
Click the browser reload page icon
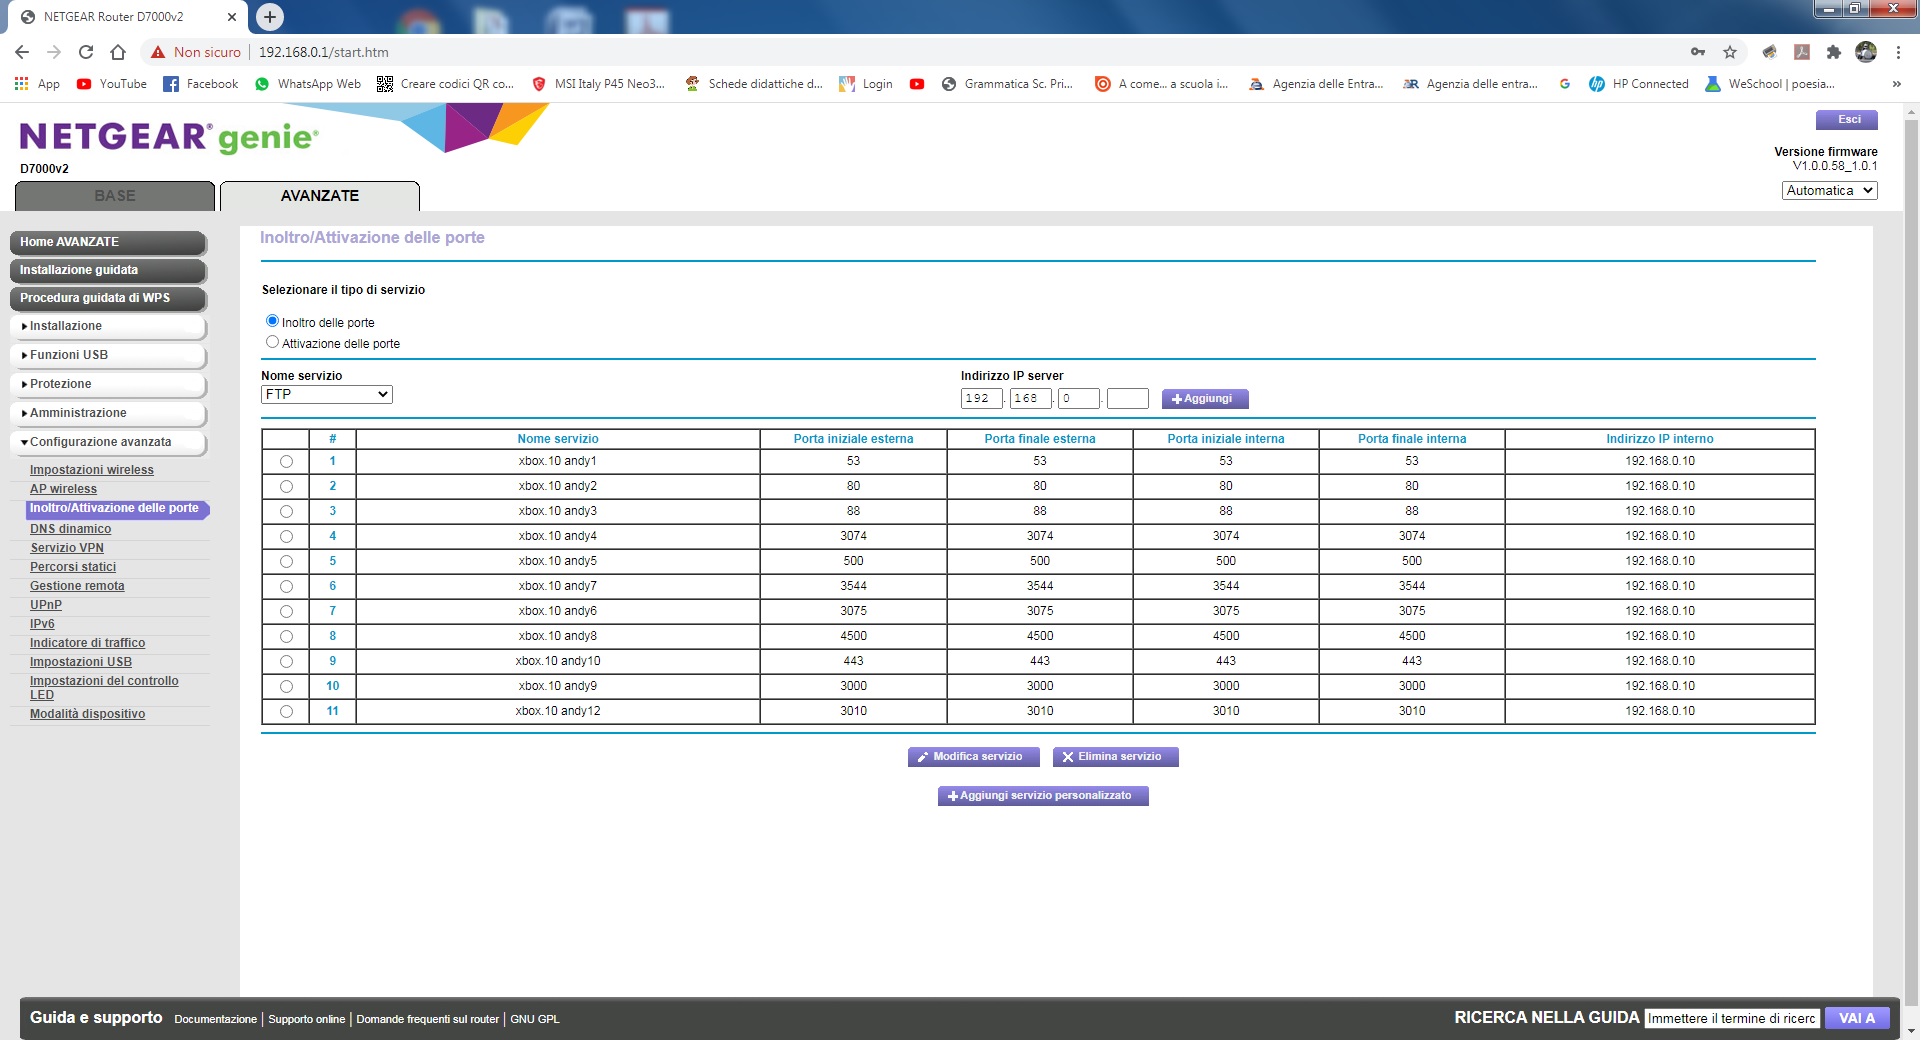click(86, 52)
